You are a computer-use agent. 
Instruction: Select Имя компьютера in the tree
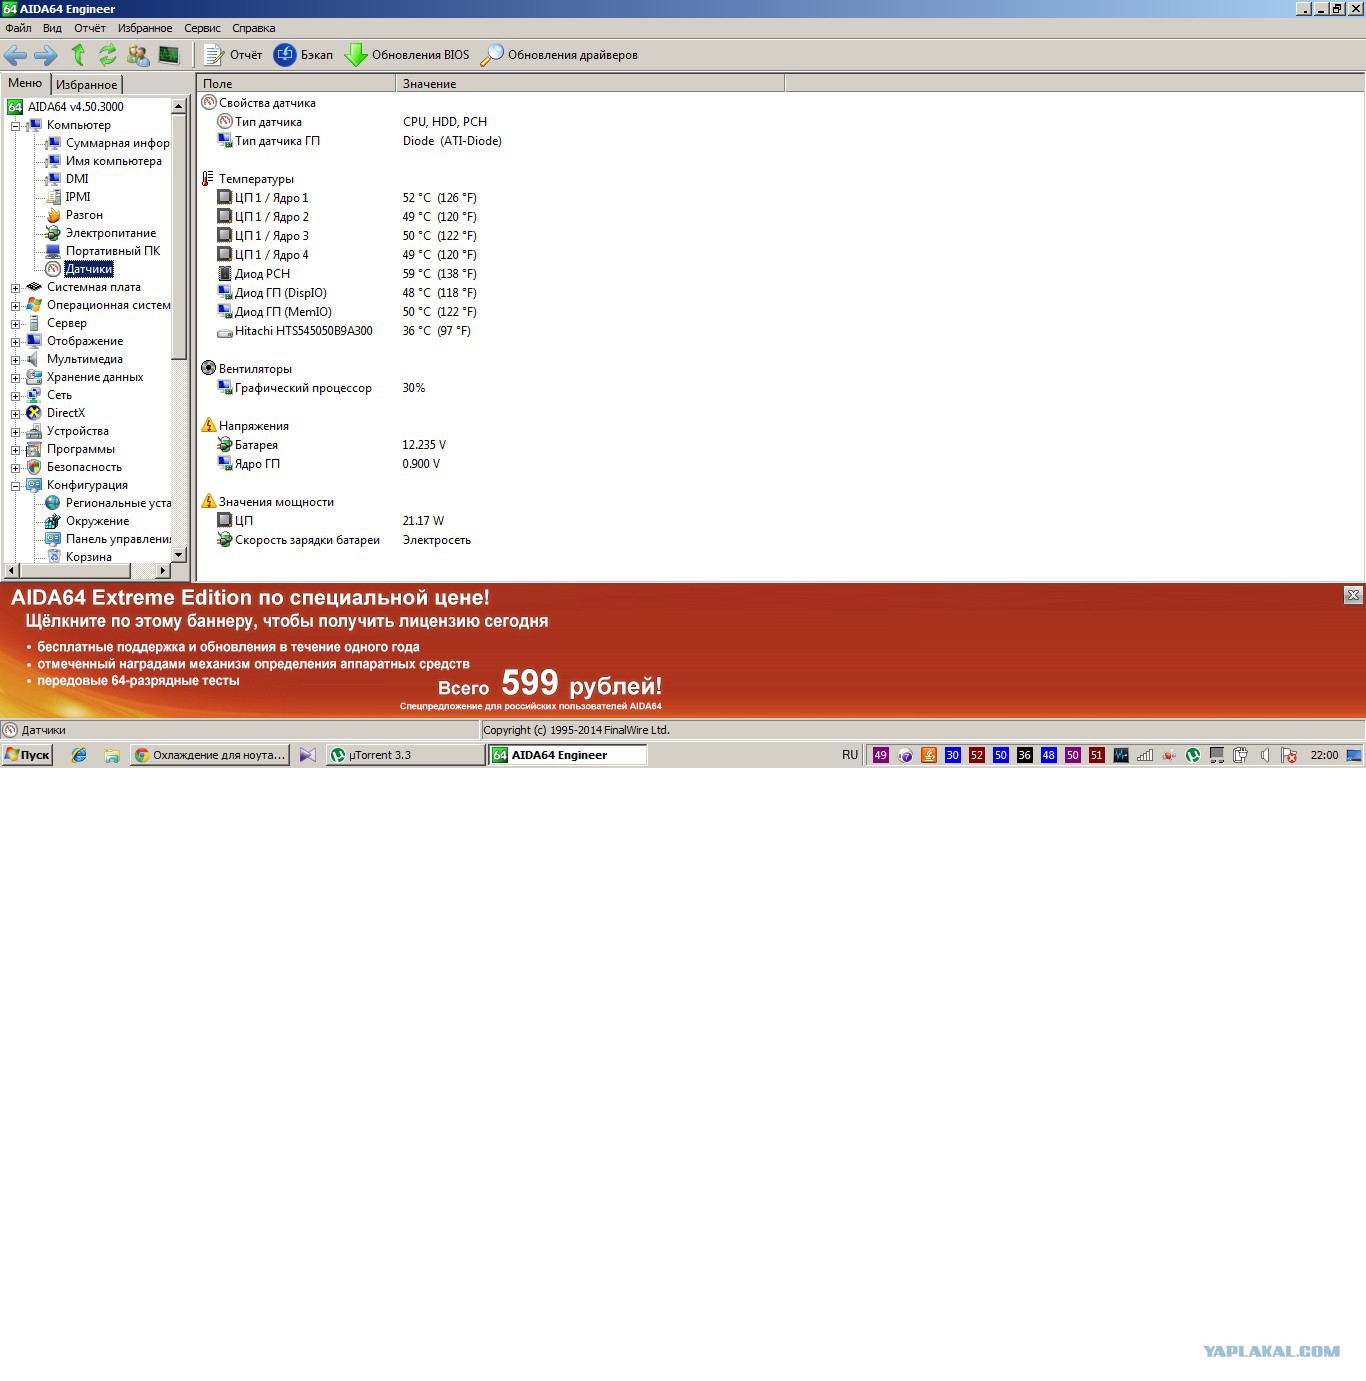(114, 161)
